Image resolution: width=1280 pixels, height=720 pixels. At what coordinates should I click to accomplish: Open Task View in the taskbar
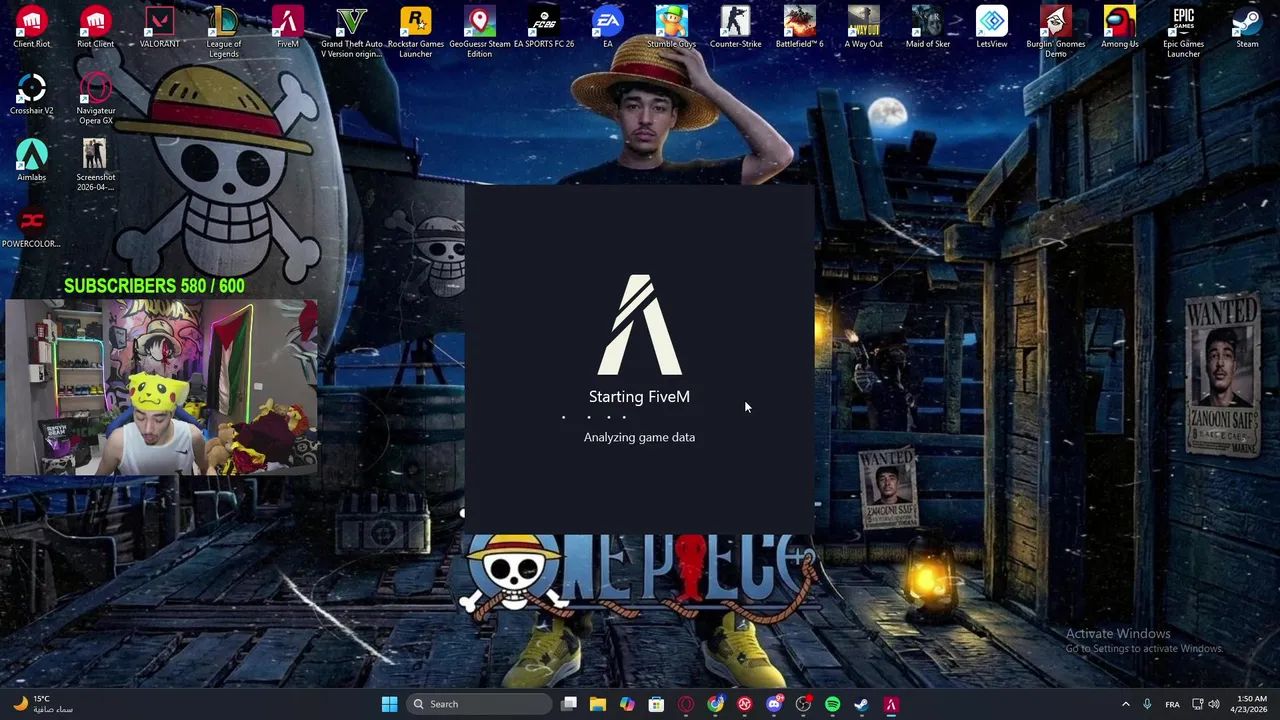[x=569, y=704]
